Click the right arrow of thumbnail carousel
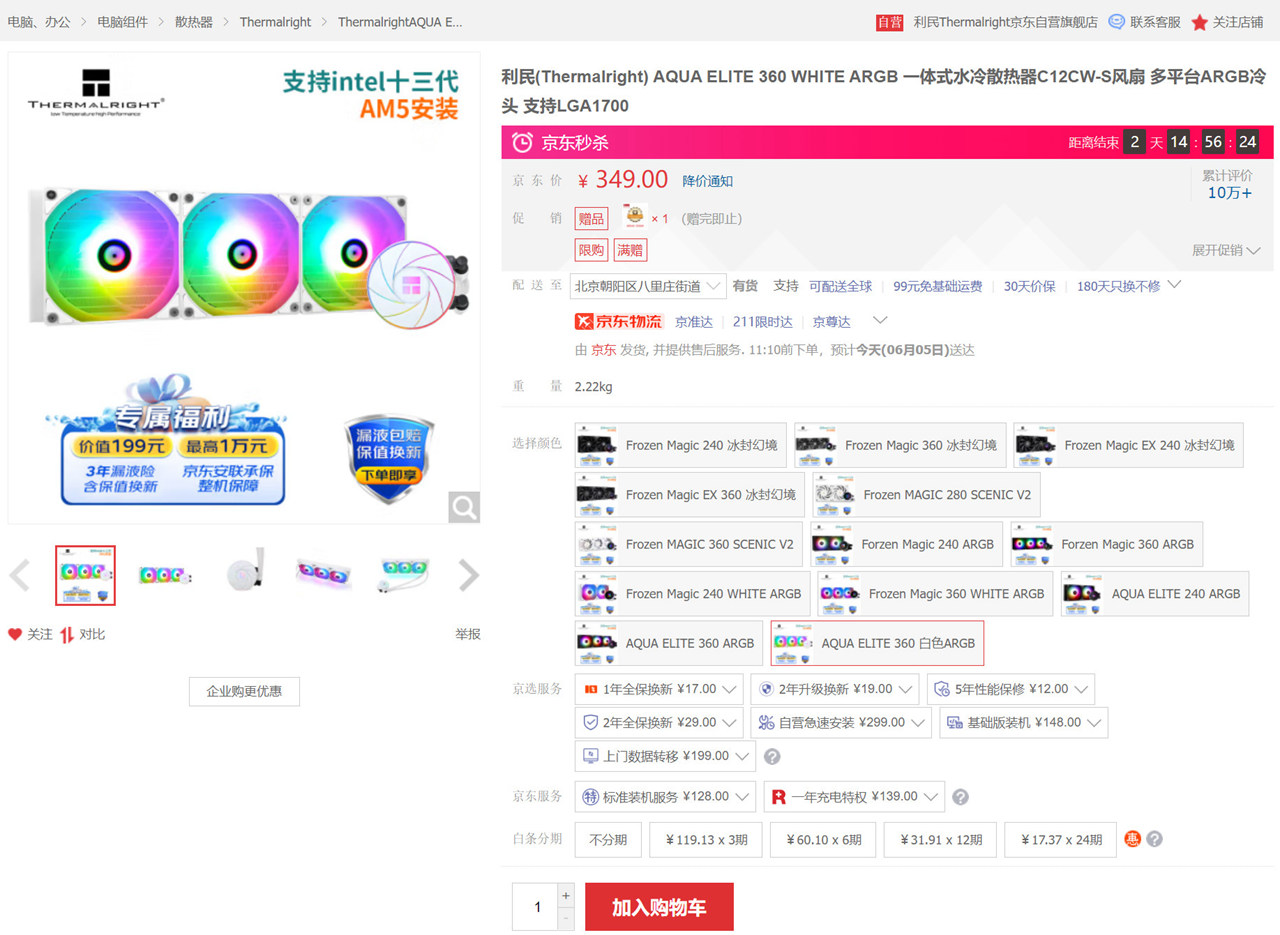The width and height of the screenshot is (1280, 935). click(469, 575)
